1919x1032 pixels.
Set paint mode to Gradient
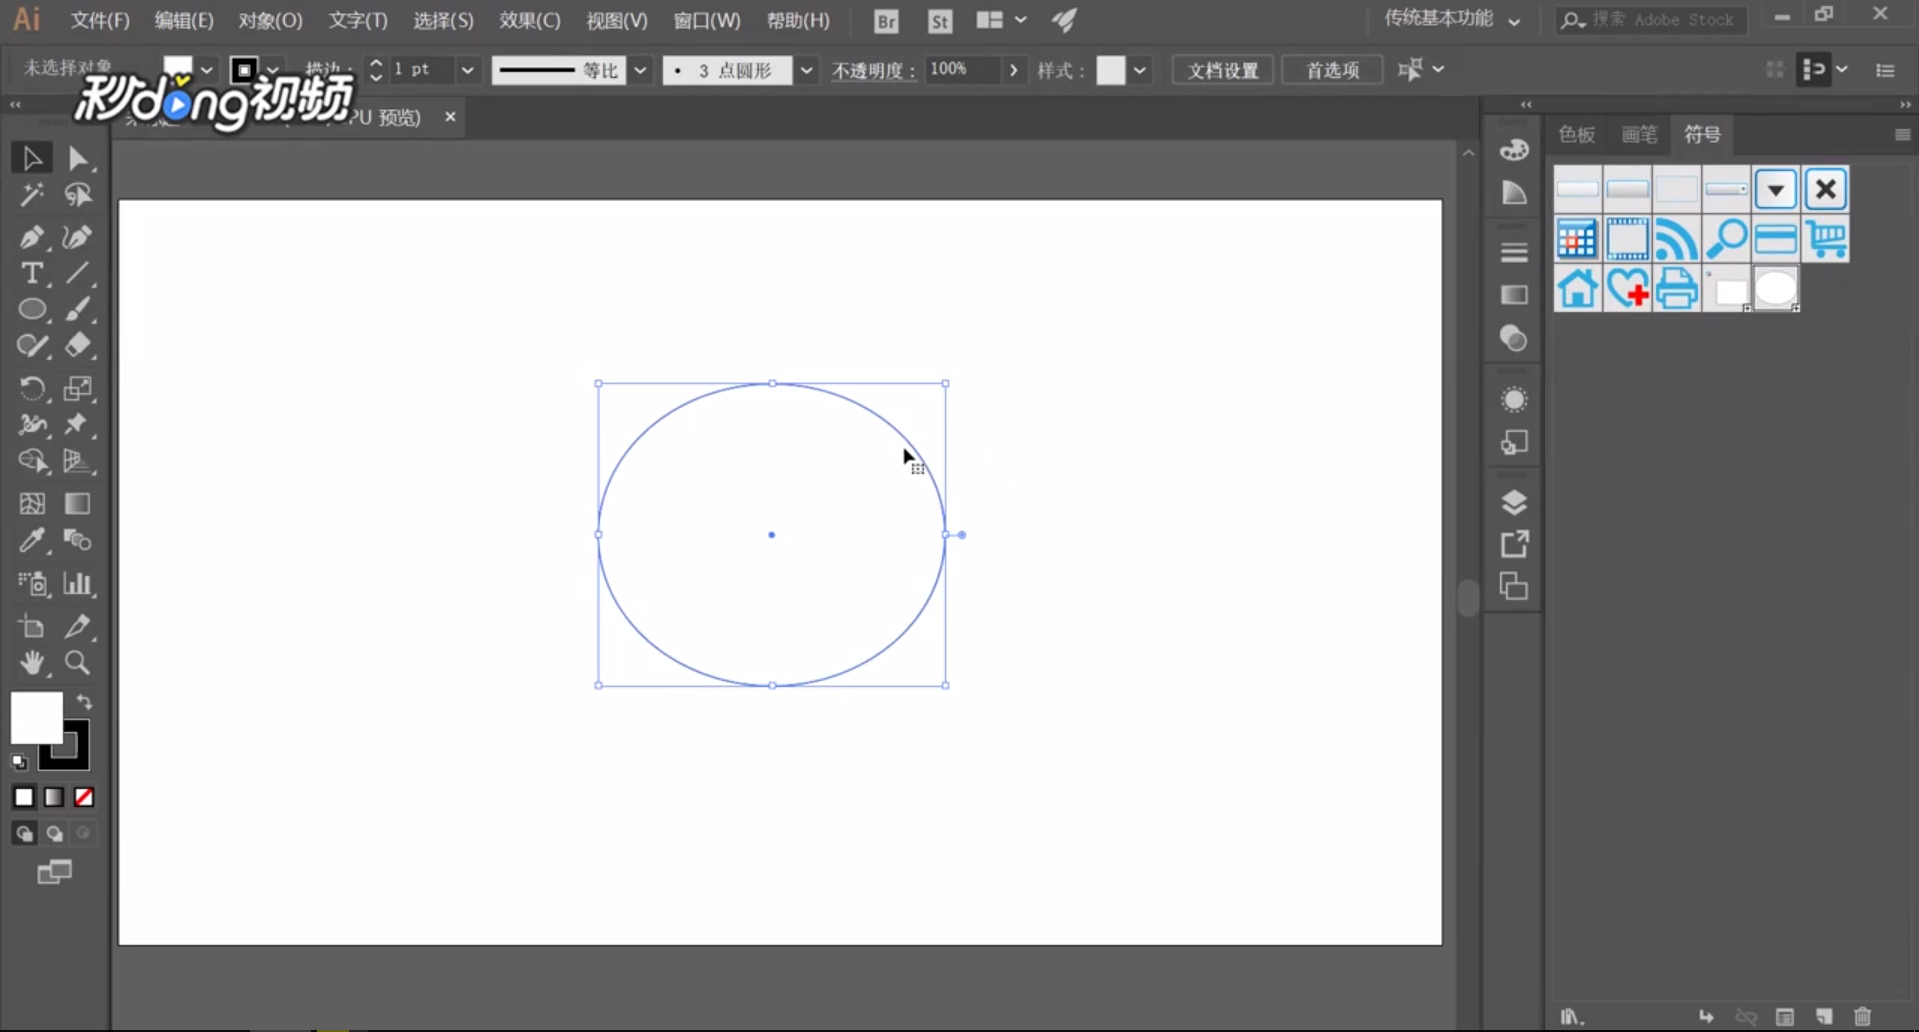54,797
